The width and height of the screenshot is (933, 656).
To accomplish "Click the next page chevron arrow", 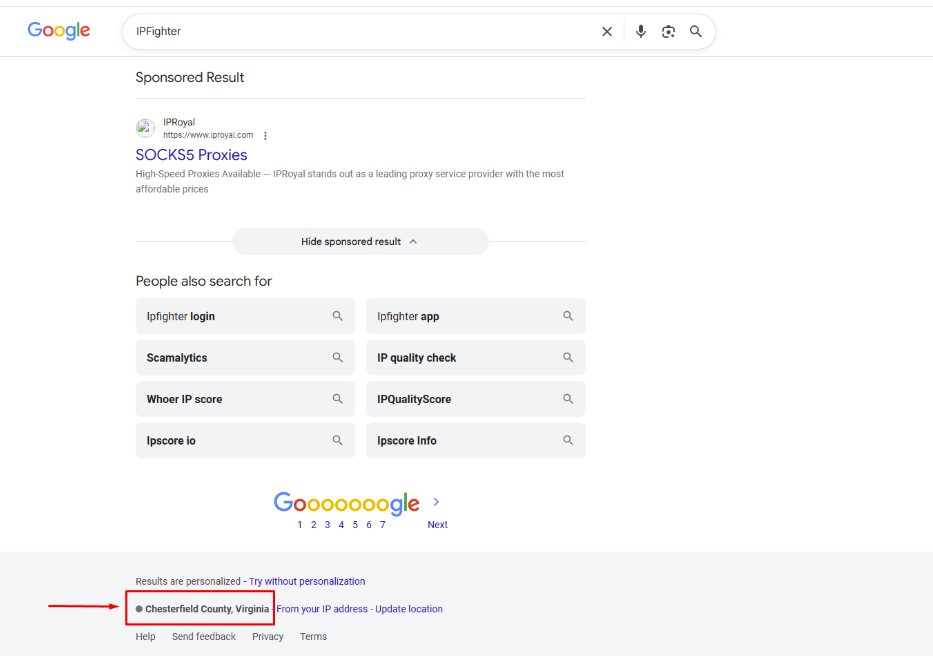I will (436, 502).
